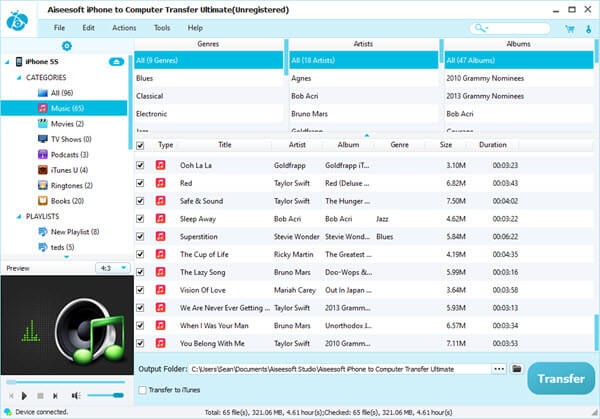
Task: Sort songs by Duration column
Action: point(493,145)
